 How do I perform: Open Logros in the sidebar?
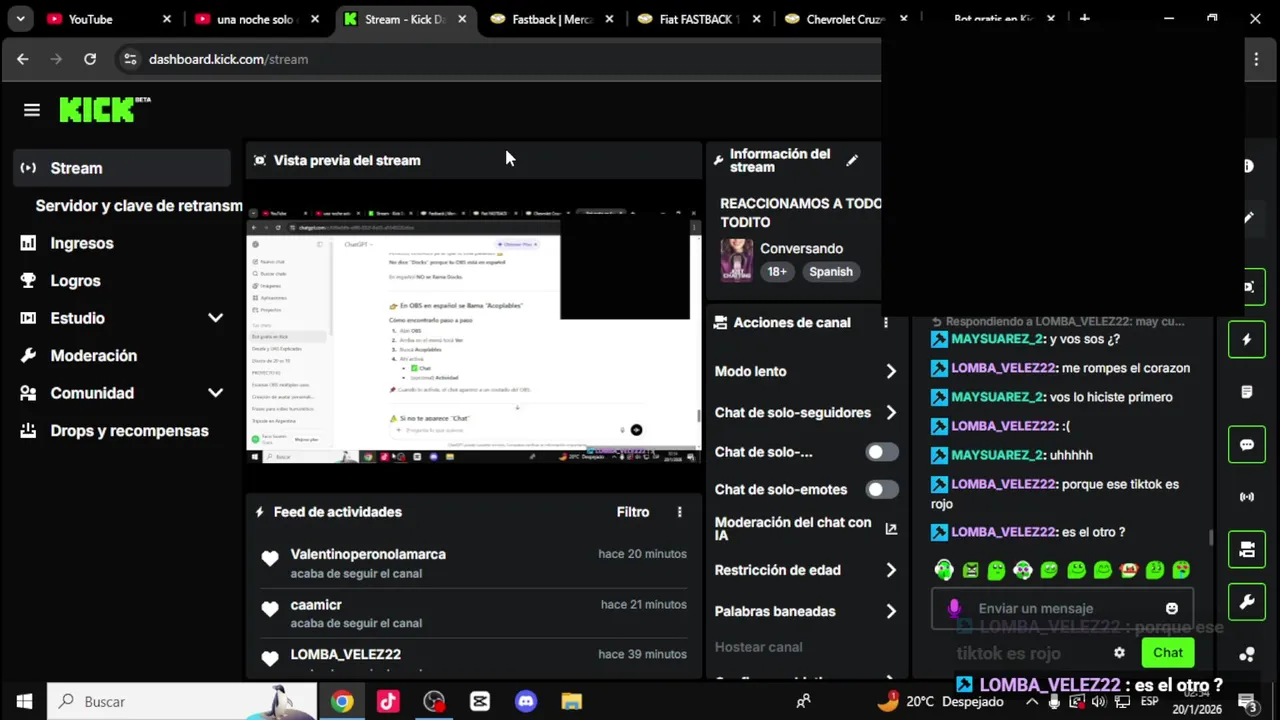click(x=122, y=281)
